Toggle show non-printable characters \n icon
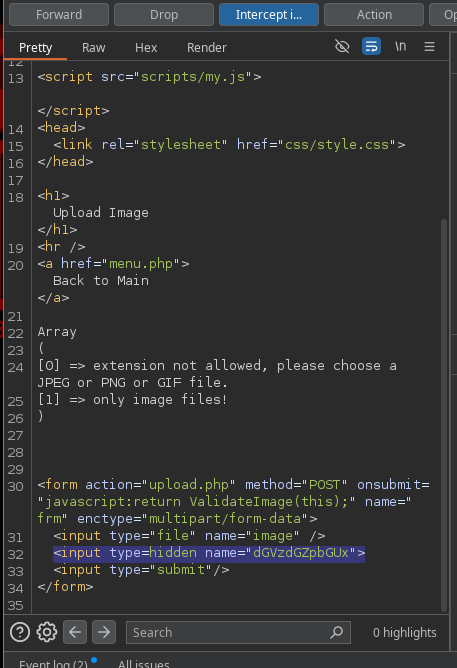Image resolution: width=457 pixels, height=668 pixels. point(400,46)
